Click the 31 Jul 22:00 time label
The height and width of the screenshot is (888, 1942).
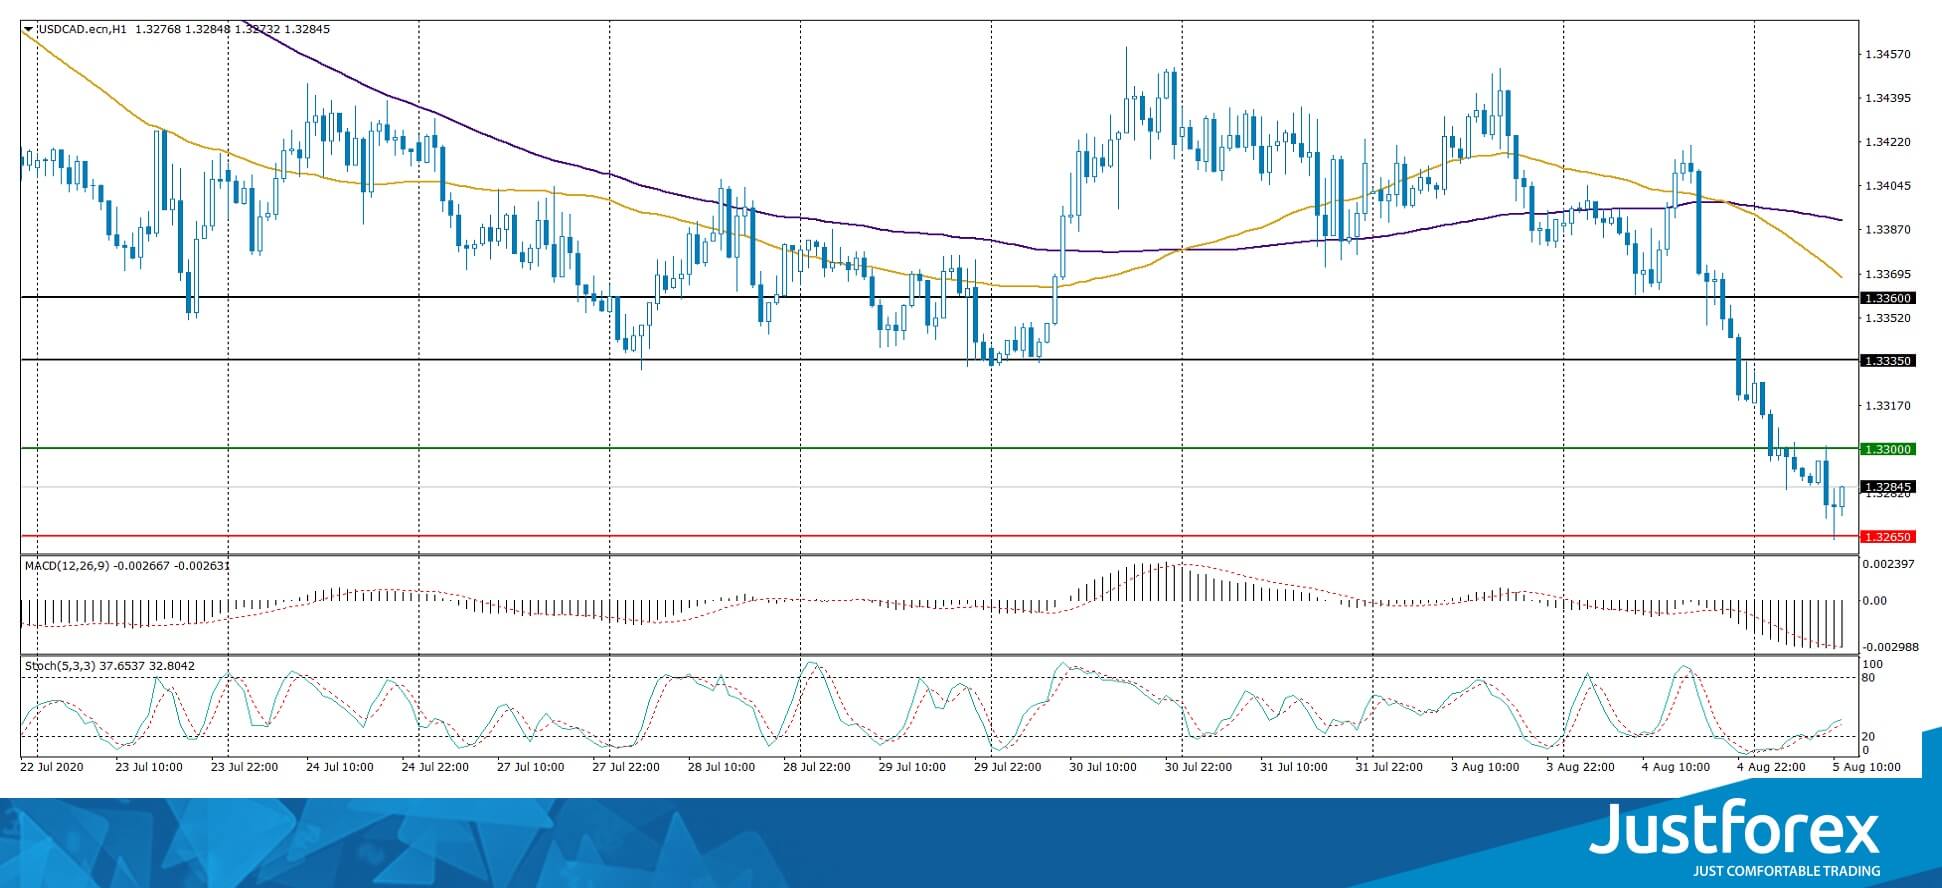point(1391,768)
